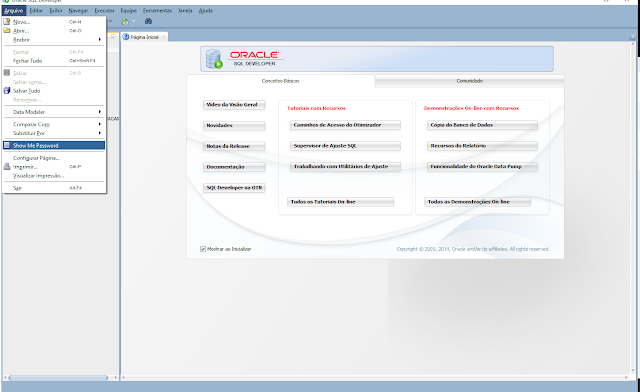Choose Salvar Tudo menu entry
The height and width of the screenshot is (392, 640).
(53, 91)
